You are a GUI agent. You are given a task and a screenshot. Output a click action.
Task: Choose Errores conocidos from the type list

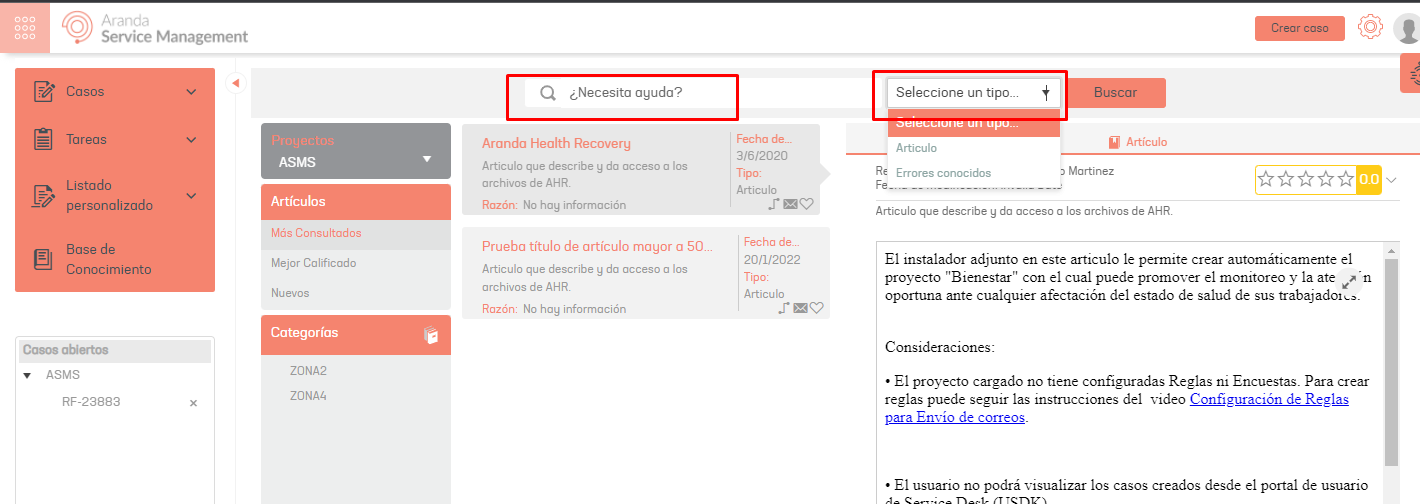(x=974, y=173)
